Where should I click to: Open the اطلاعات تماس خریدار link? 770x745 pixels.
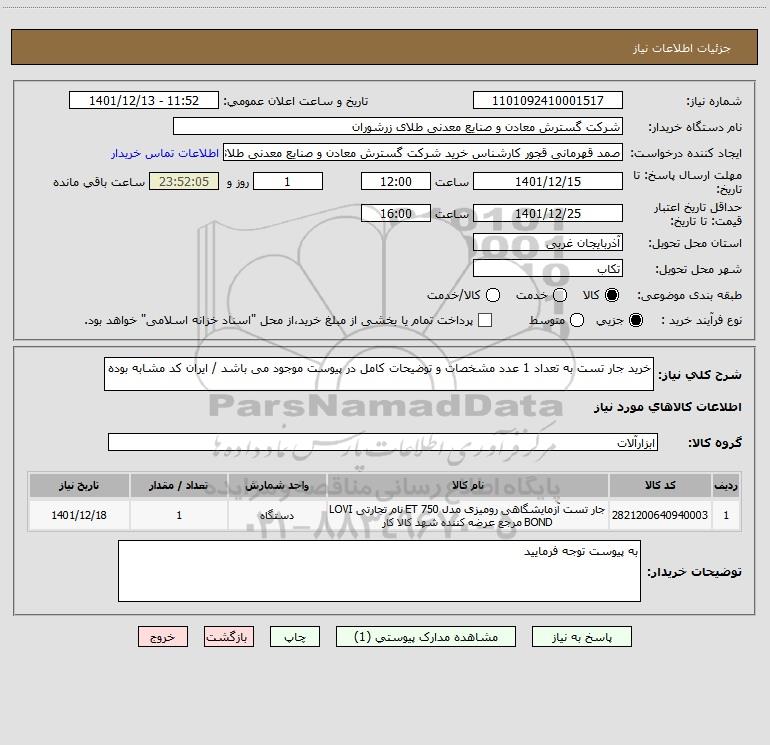coord(165,153)
